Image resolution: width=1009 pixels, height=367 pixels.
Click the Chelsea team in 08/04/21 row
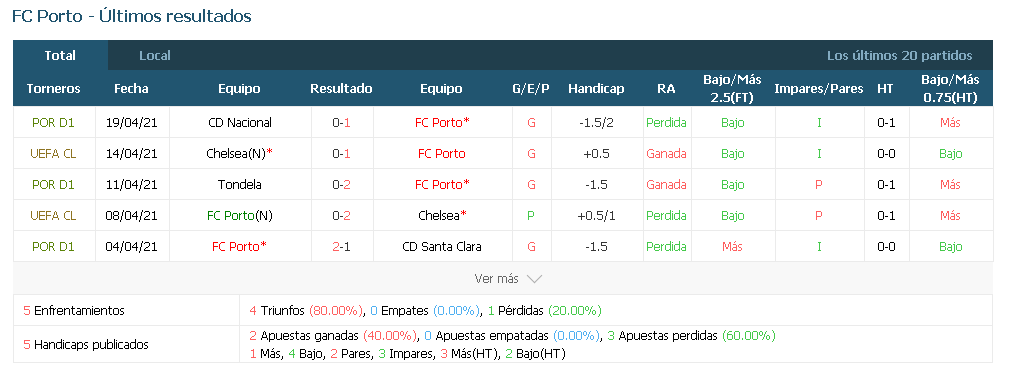click(x=442, y=215)
